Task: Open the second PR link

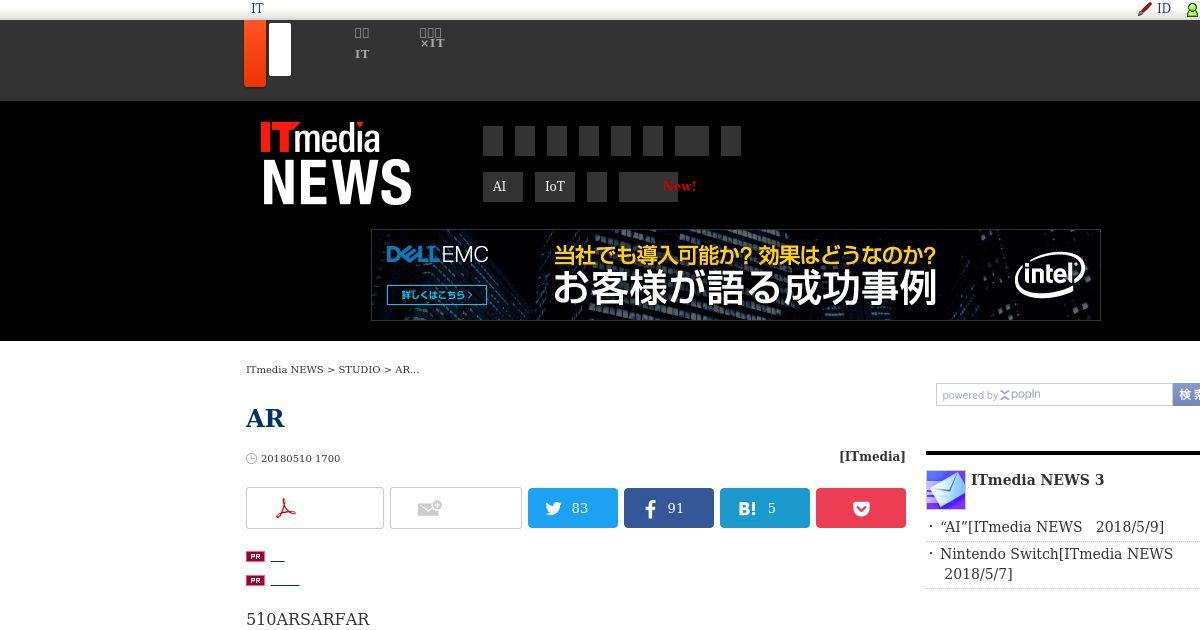Action: tap(285, 580)
